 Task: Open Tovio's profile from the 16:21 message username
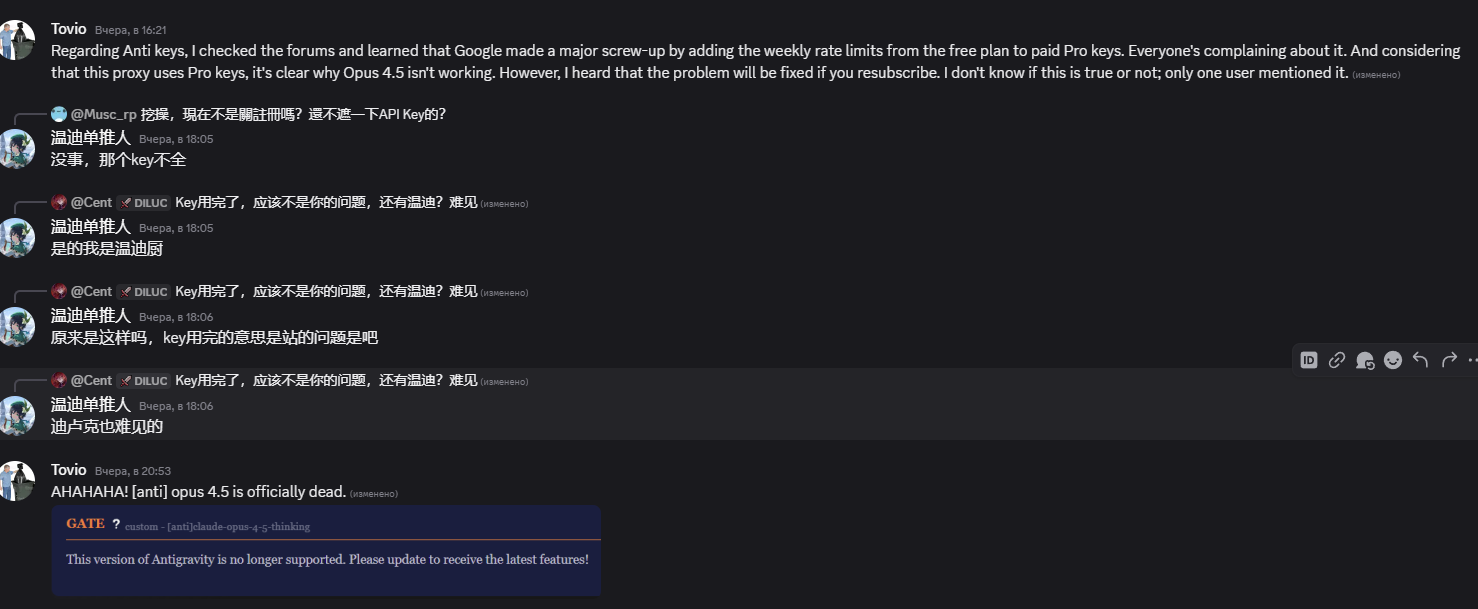coord(68,29)
